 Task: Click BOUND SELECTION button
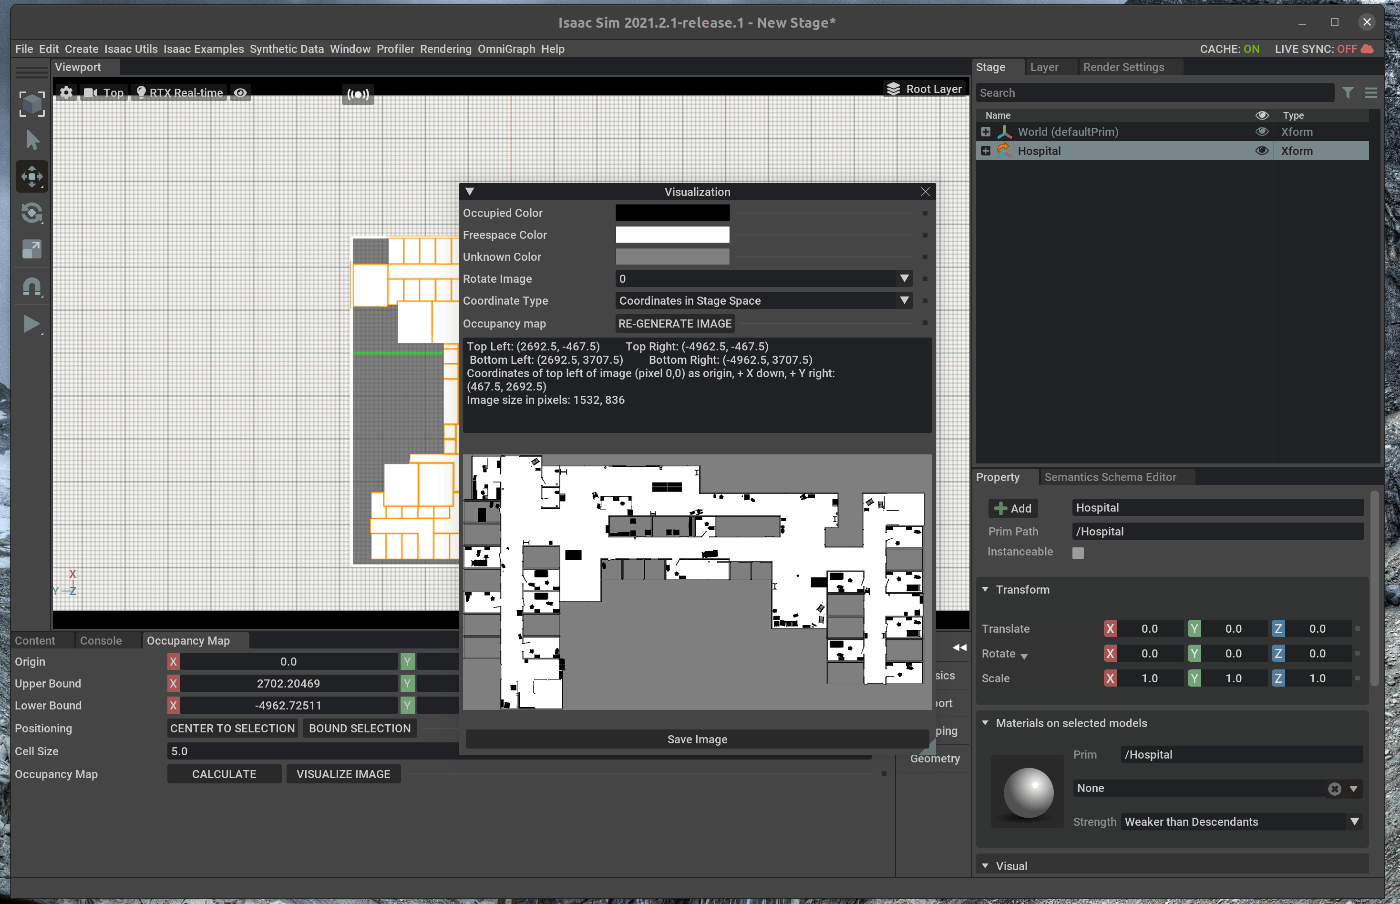360,729
